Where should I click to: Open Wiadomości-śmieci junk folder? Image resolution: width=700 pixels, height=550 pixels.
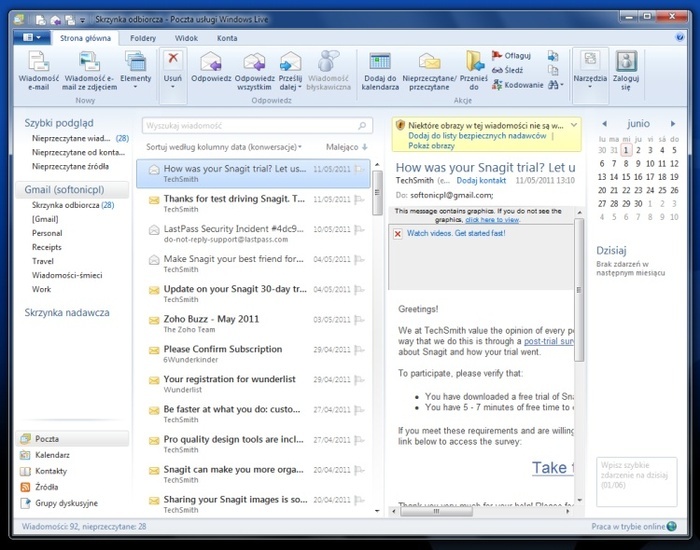[x=67, y=275]
